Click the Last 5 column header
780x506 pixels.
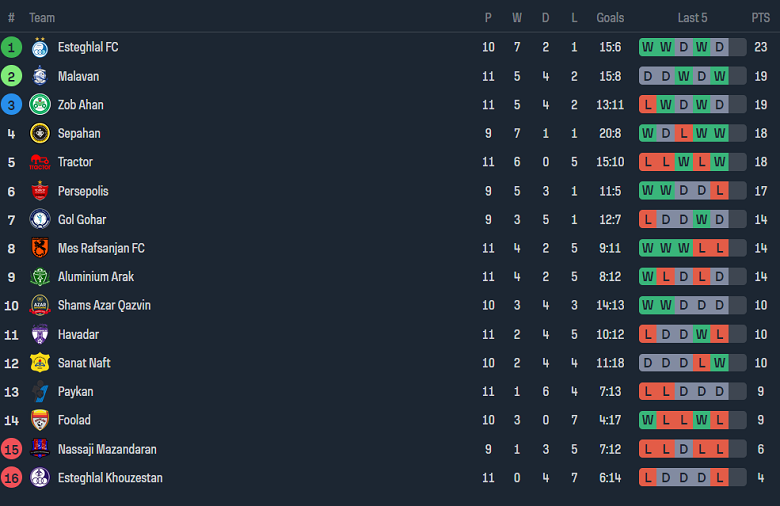coord(692,18)
